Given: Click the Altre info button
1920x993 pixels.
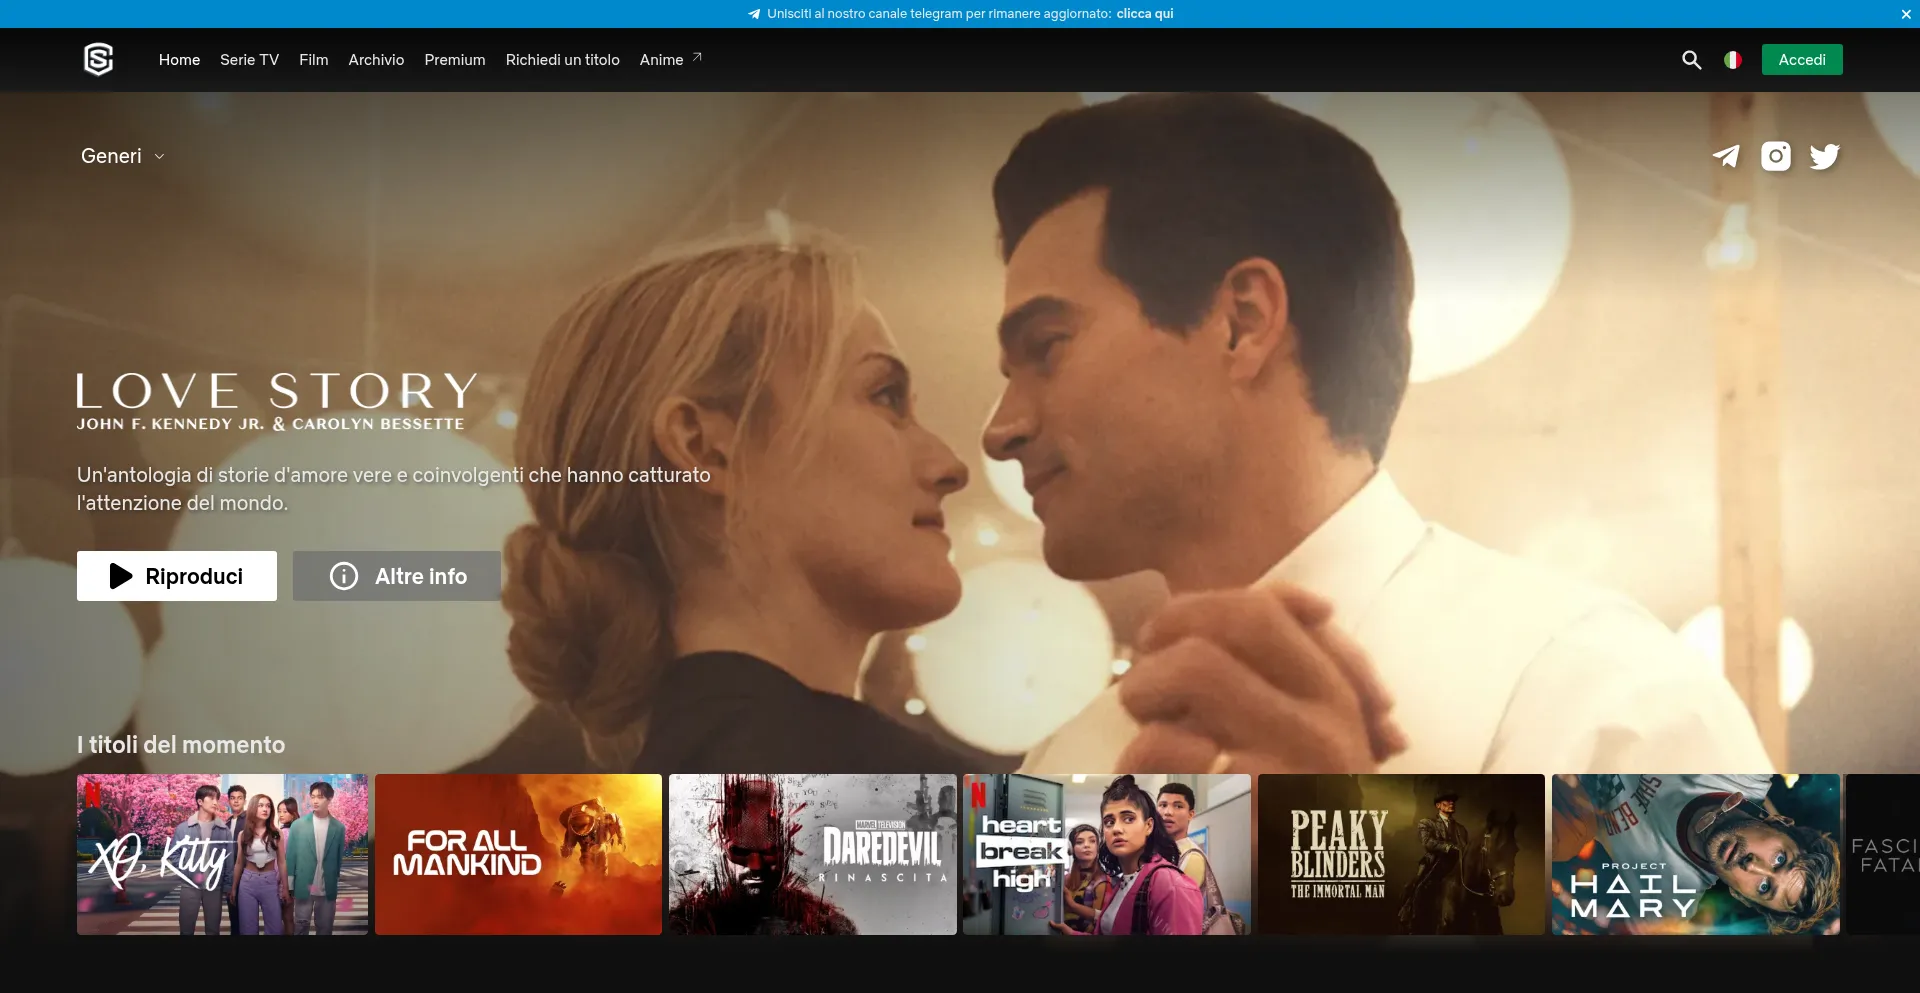Looking at the screenshot, I should (397, 576).
